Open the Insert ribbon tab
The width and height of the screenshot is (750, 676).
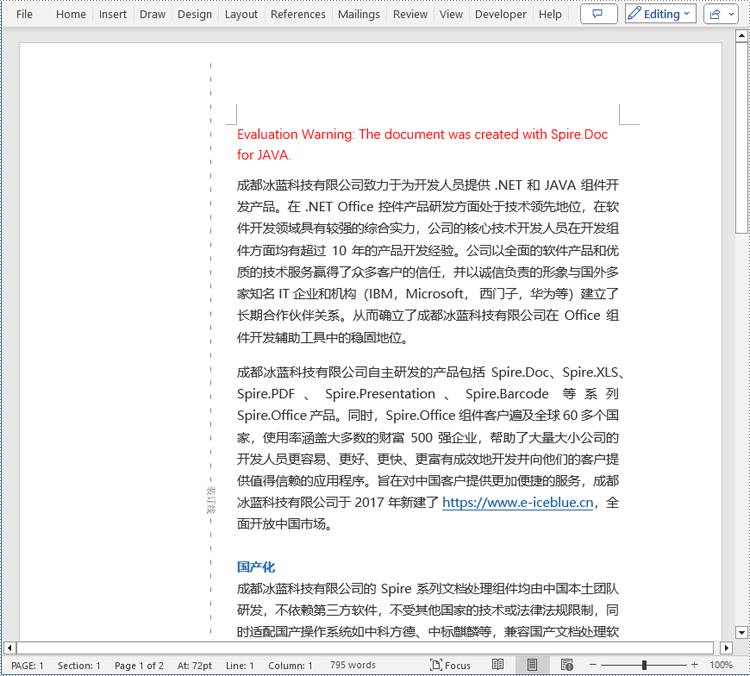tap(113, 14)
